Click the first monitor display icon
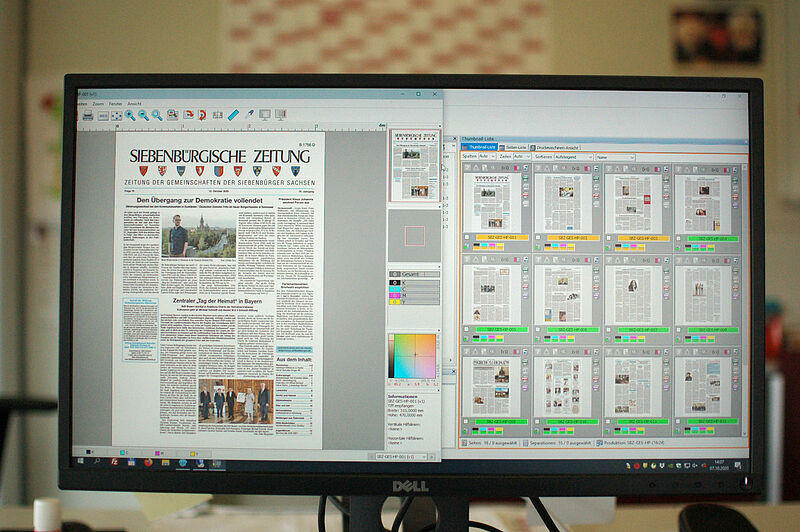Screen dimensions: 800x532 coord(265,115)
